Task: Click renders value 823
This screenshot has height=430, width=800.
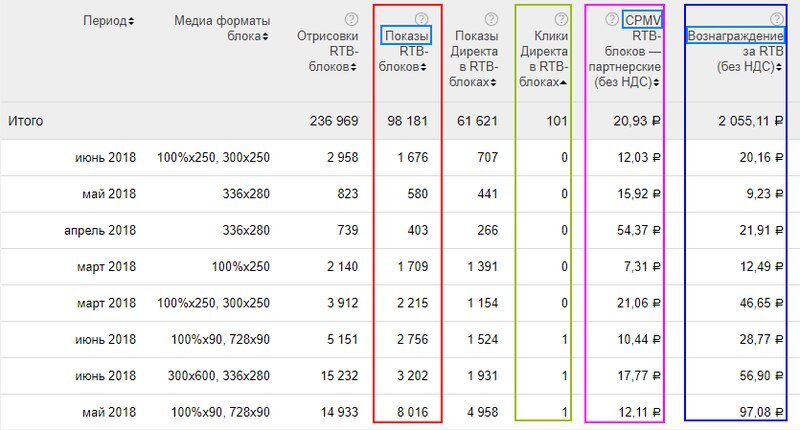Action: pos(347,194)
